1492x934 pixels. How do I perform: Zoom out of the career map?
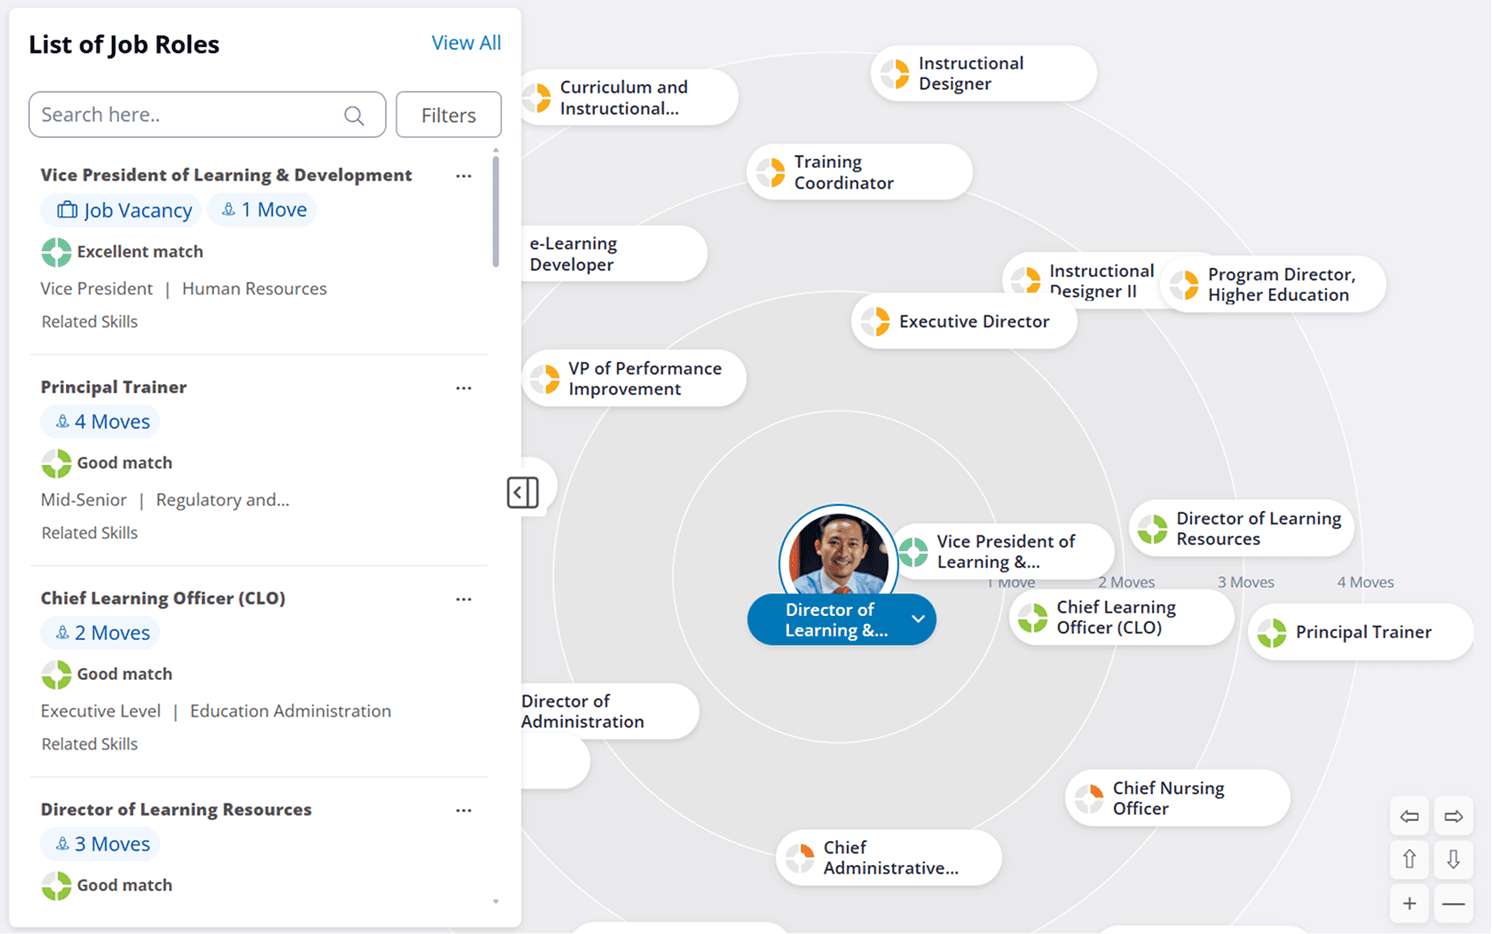coord(1453,902)
